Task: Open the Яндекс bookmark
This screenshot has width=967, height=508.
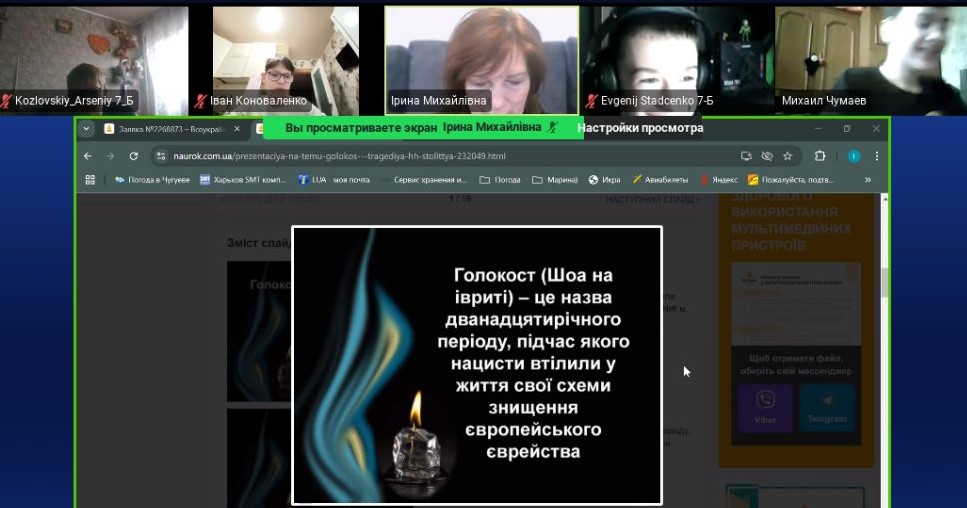Action: pyautogui.click(x=719, y=179)
